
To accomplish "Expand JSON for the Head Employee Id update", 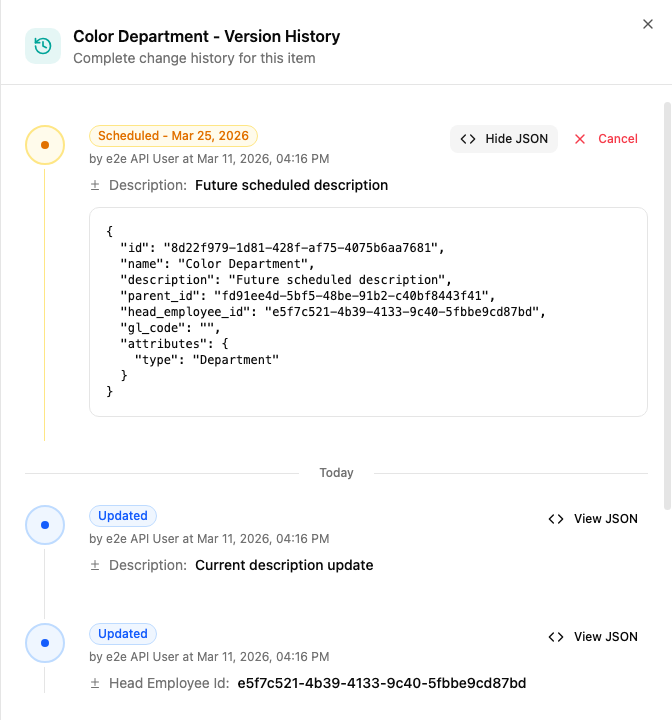I will point(593,637).
